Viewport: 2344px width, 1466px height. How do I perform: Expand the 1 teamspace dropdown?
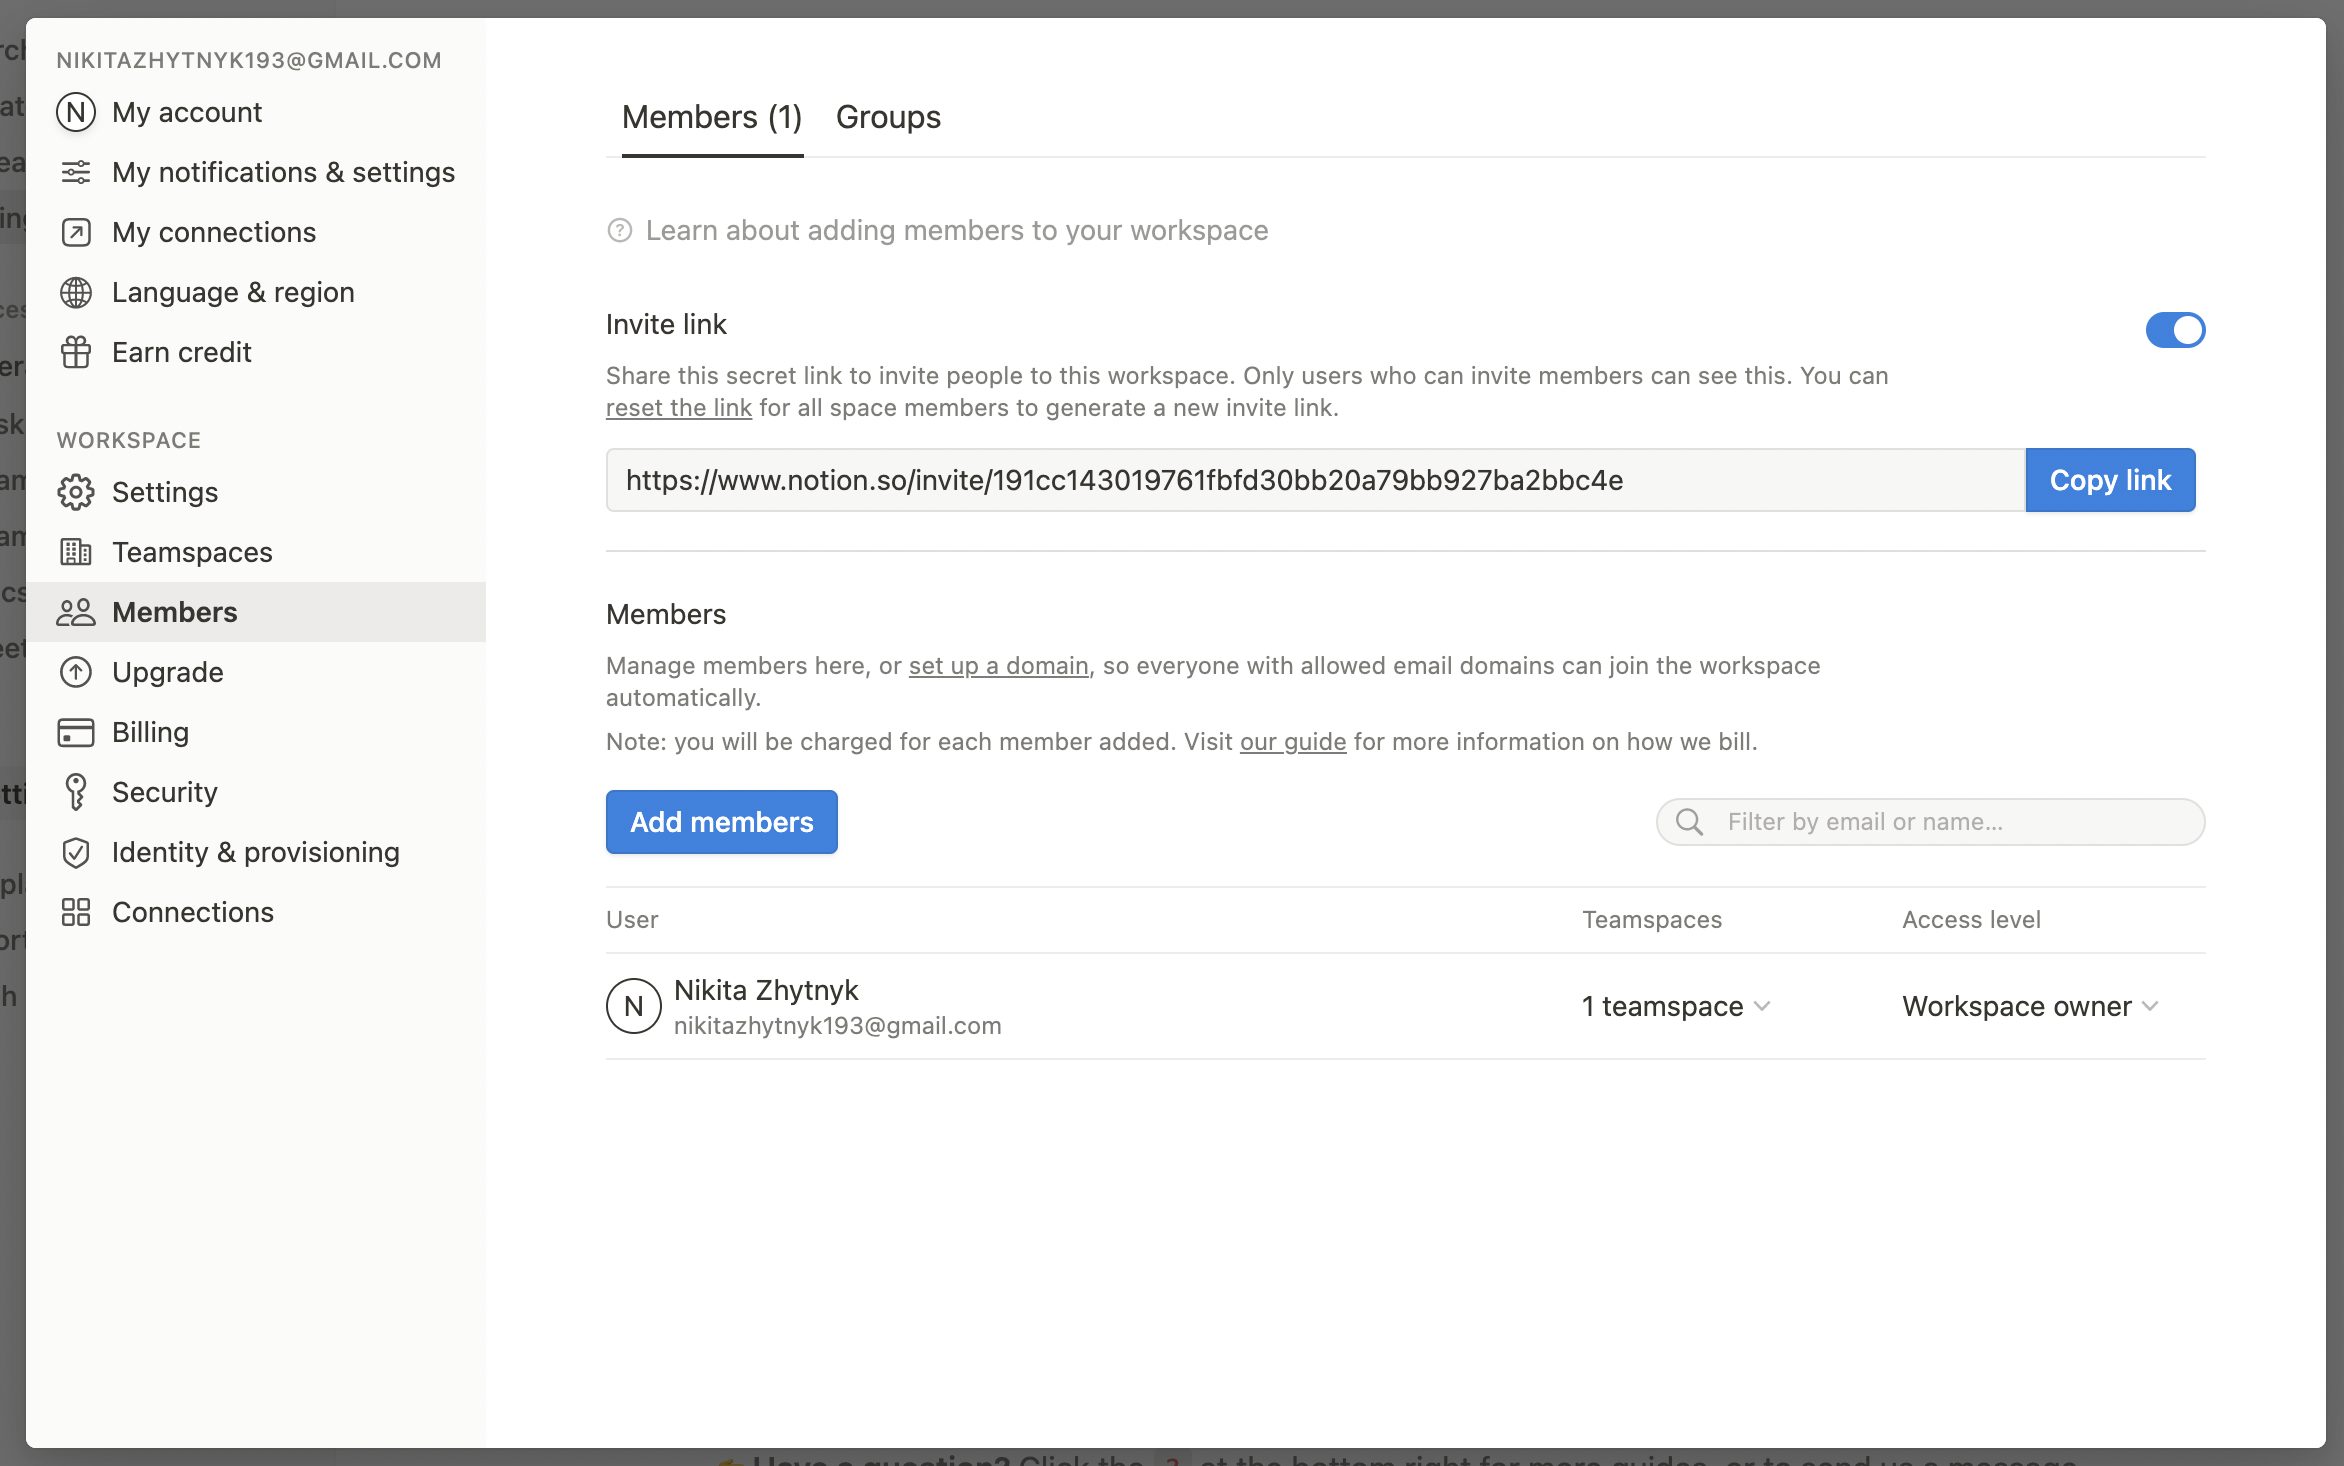click(x=1676, y=1006)
